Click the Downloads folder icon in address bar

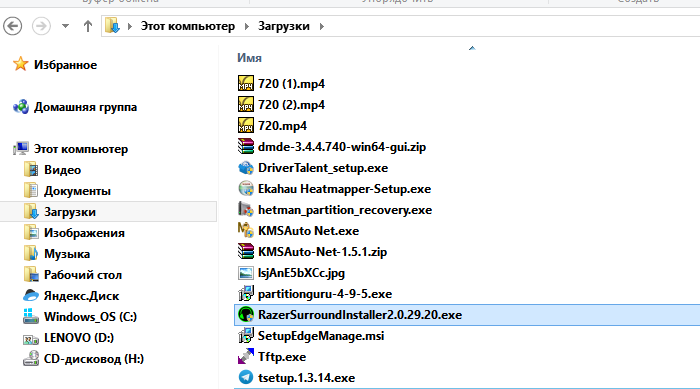(x=112, y=26)
